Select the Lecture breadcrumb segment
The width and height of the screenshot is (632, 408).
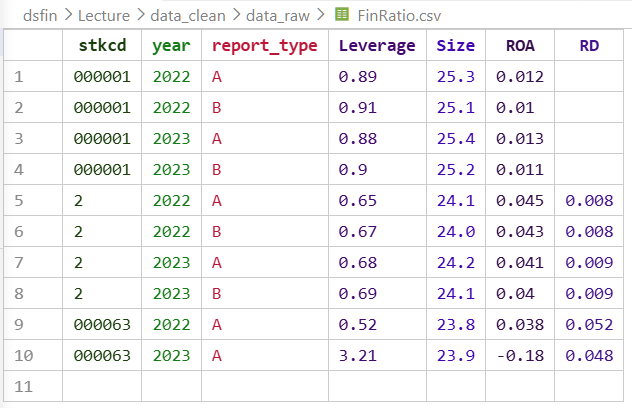pos(103,15)
